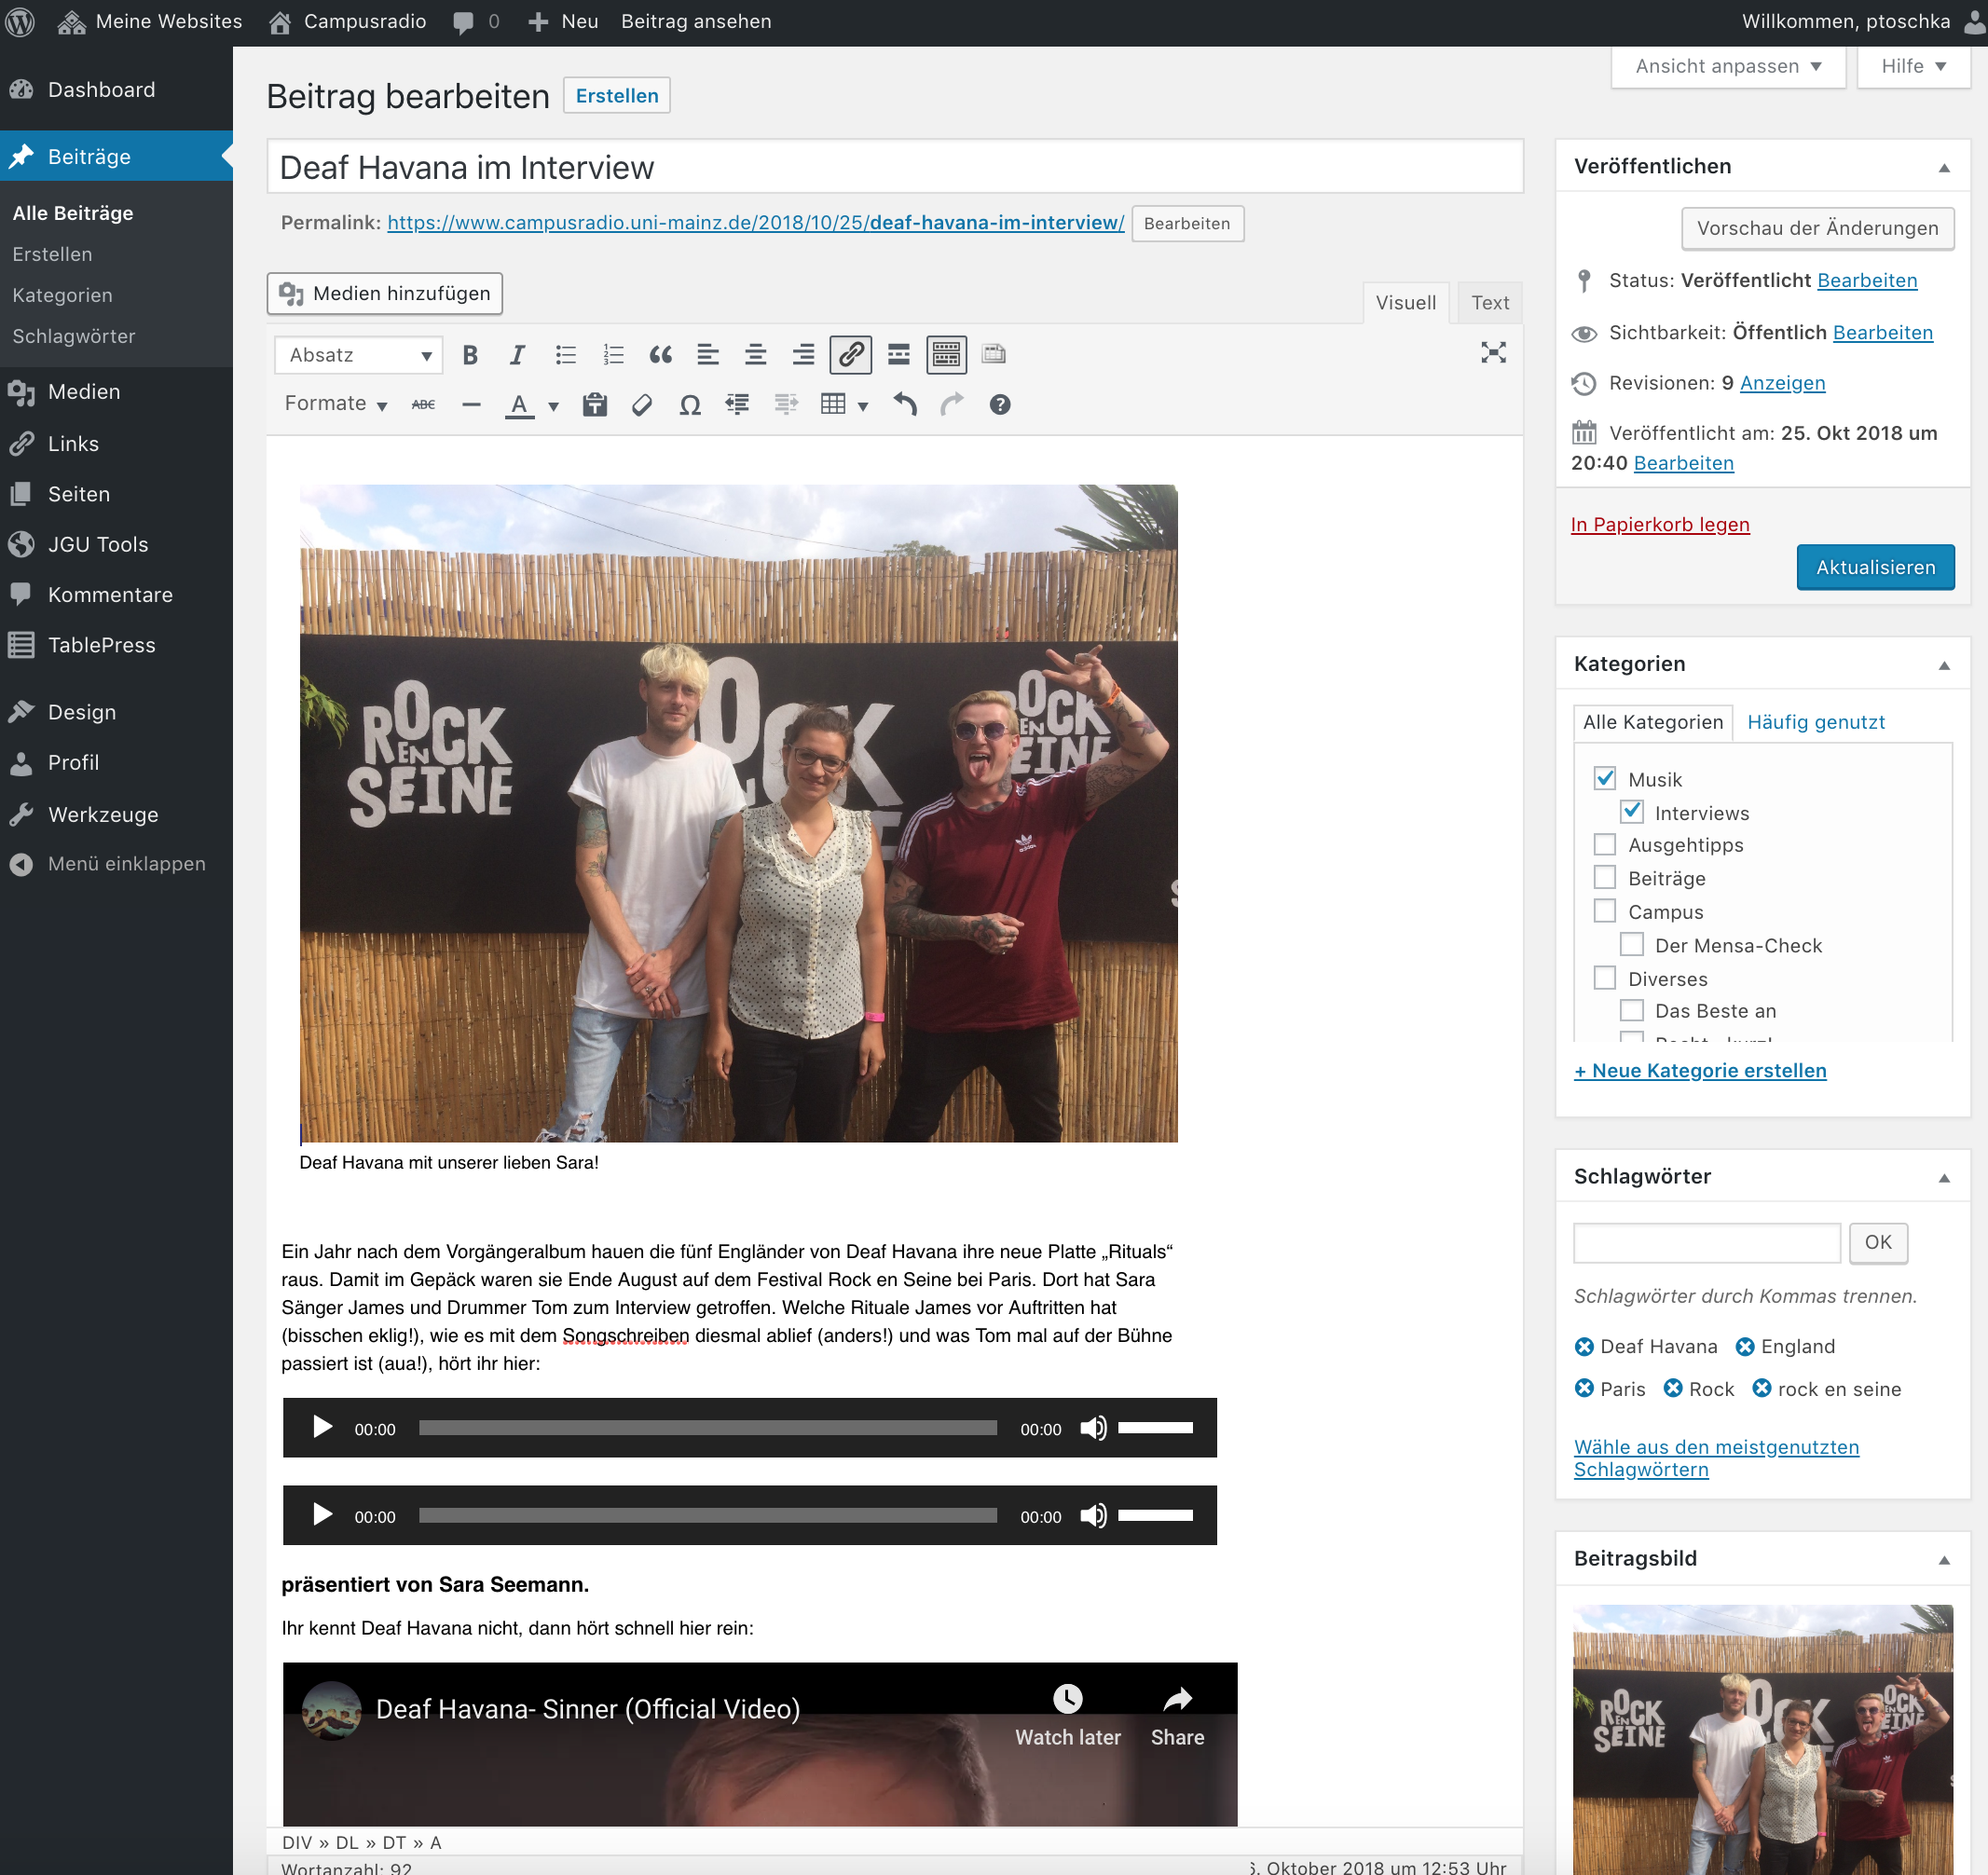Image resolution: width=1988 pixels, height=1875 pixels.
Task: Enable distraction-free writing mode
Action: (1493, 353)
